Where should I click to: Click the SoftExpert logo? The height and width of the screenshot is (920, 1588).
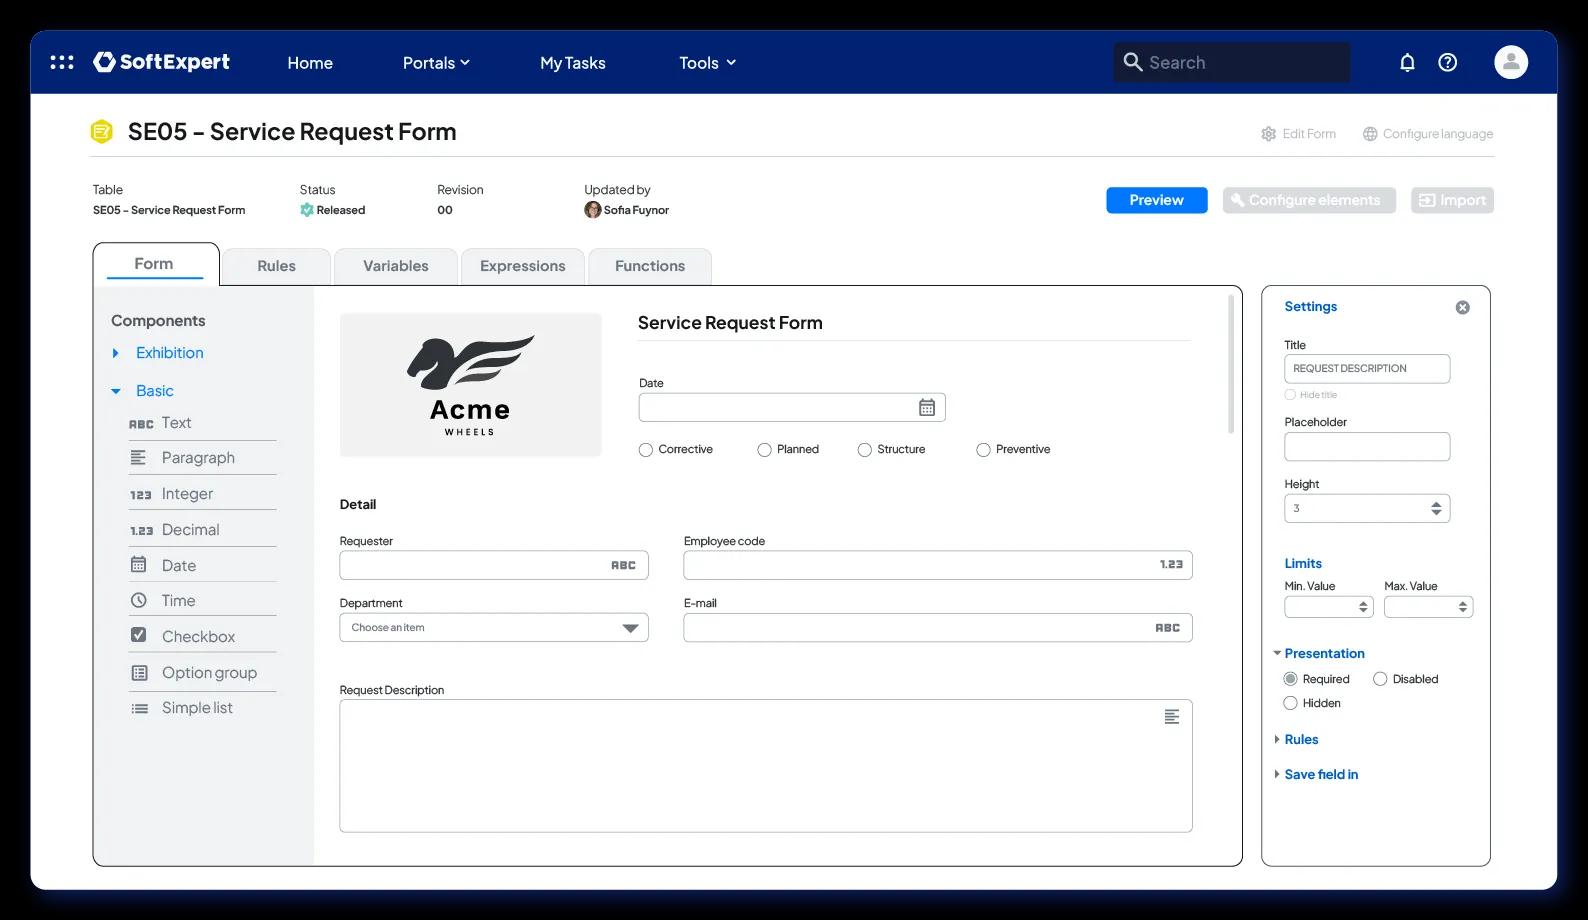[x=162, y=62]
